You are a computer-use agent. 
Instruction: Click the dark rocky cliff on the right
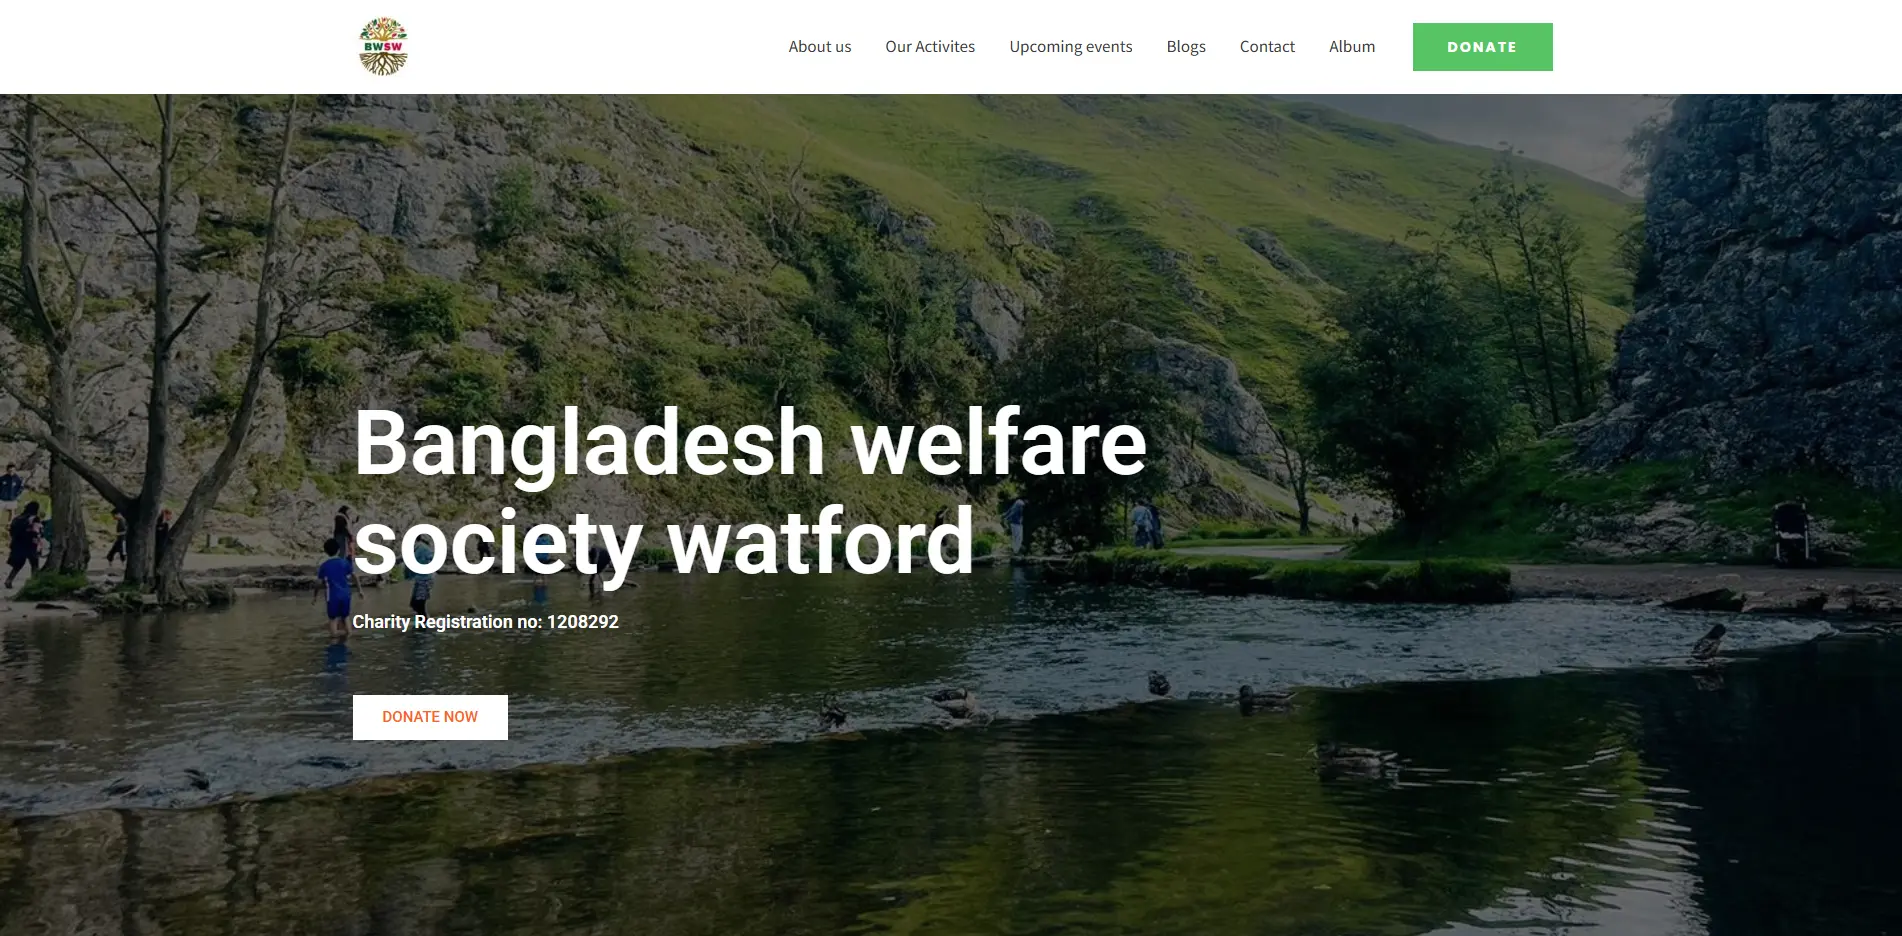click(x=1760, y=290)
